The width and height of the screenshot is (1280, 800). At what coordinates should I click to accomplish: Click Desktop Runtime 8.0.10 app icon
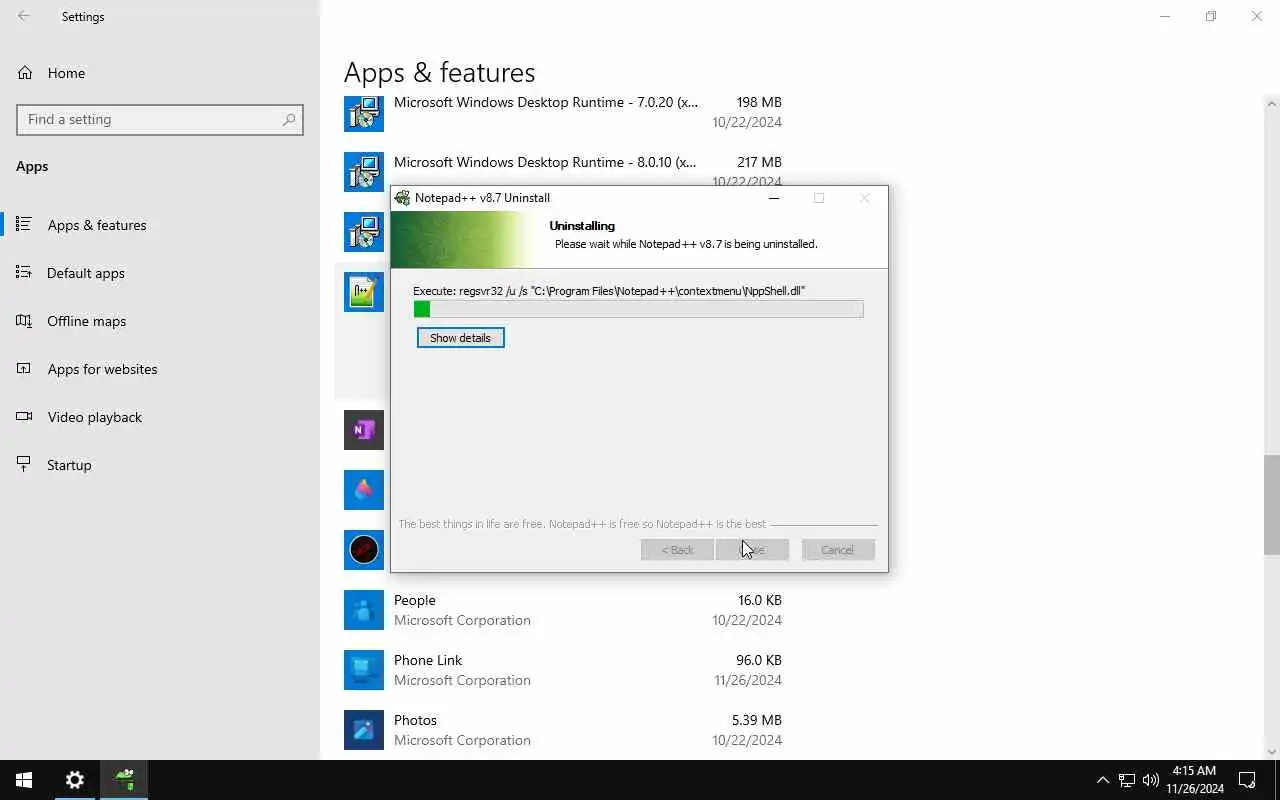(x=364, y=172)
